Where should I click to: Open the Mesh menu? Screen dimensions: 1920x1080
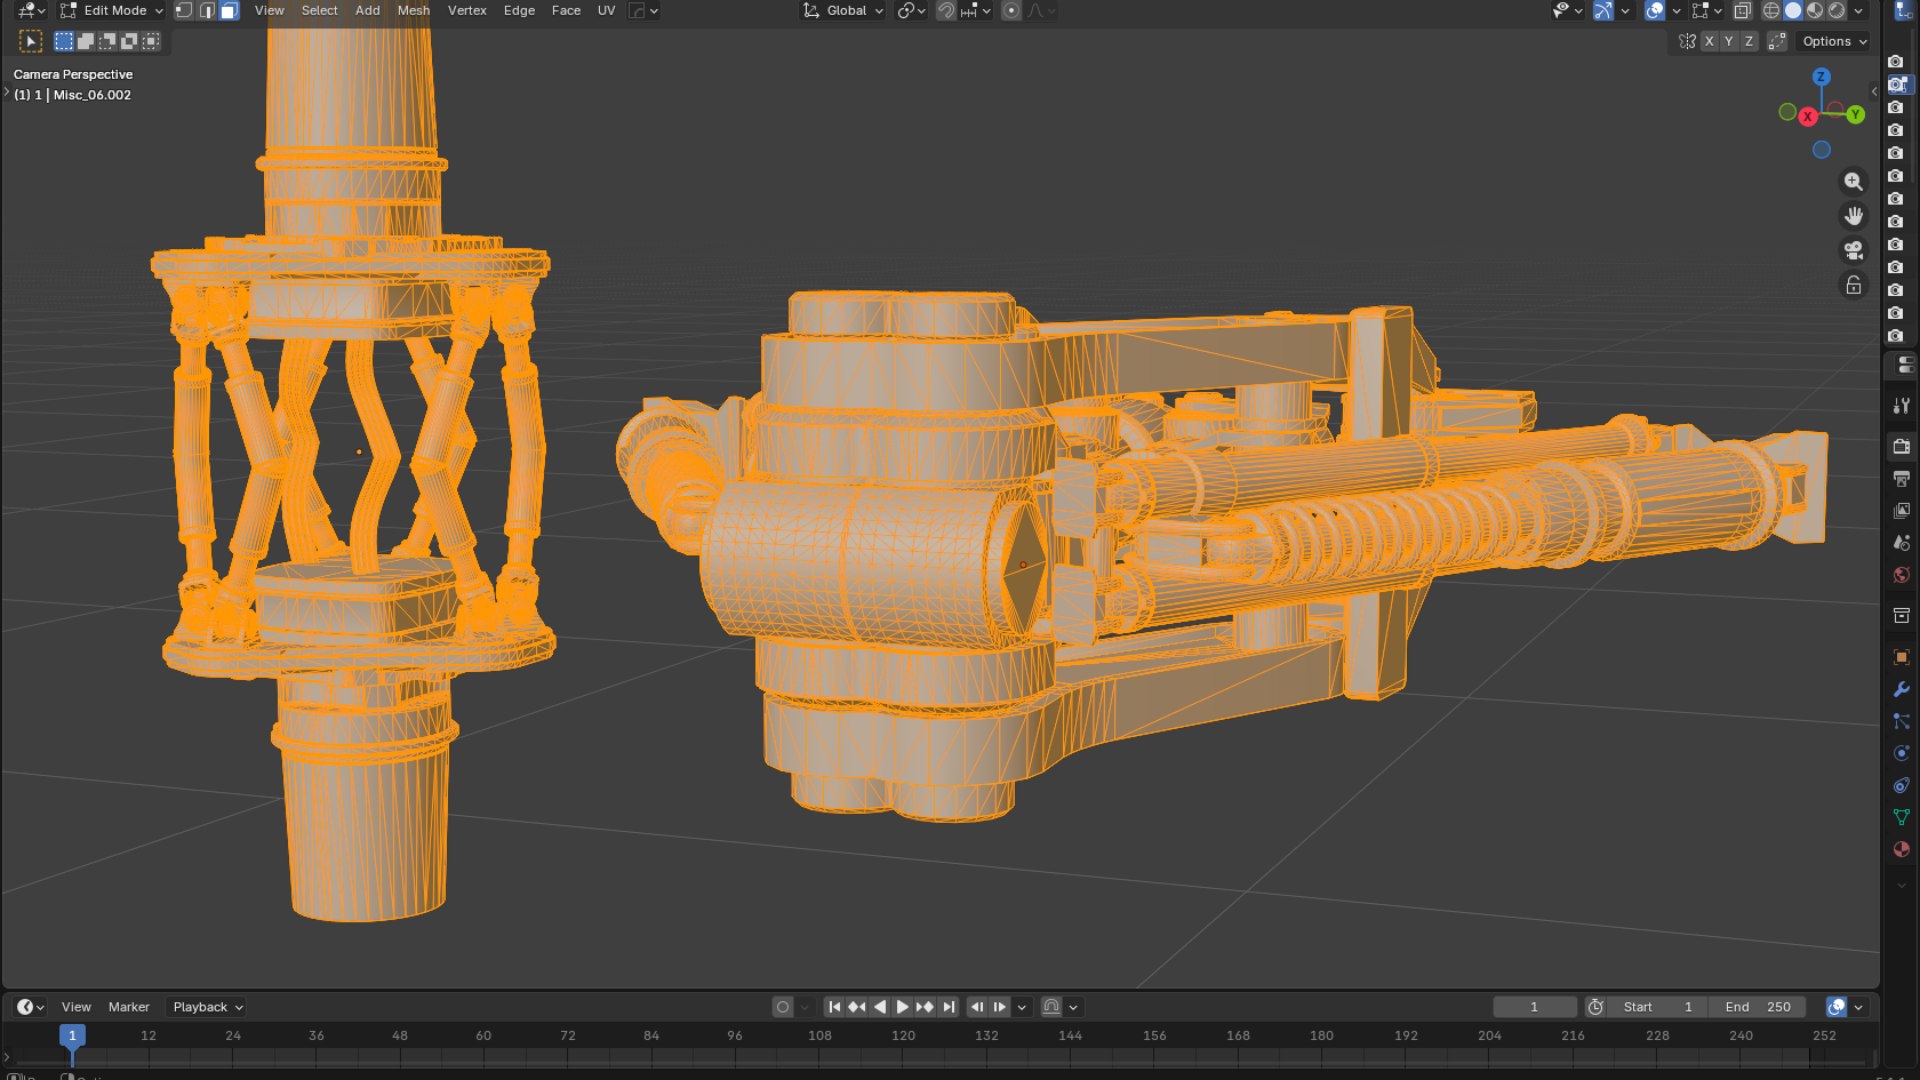click(413, 11)
